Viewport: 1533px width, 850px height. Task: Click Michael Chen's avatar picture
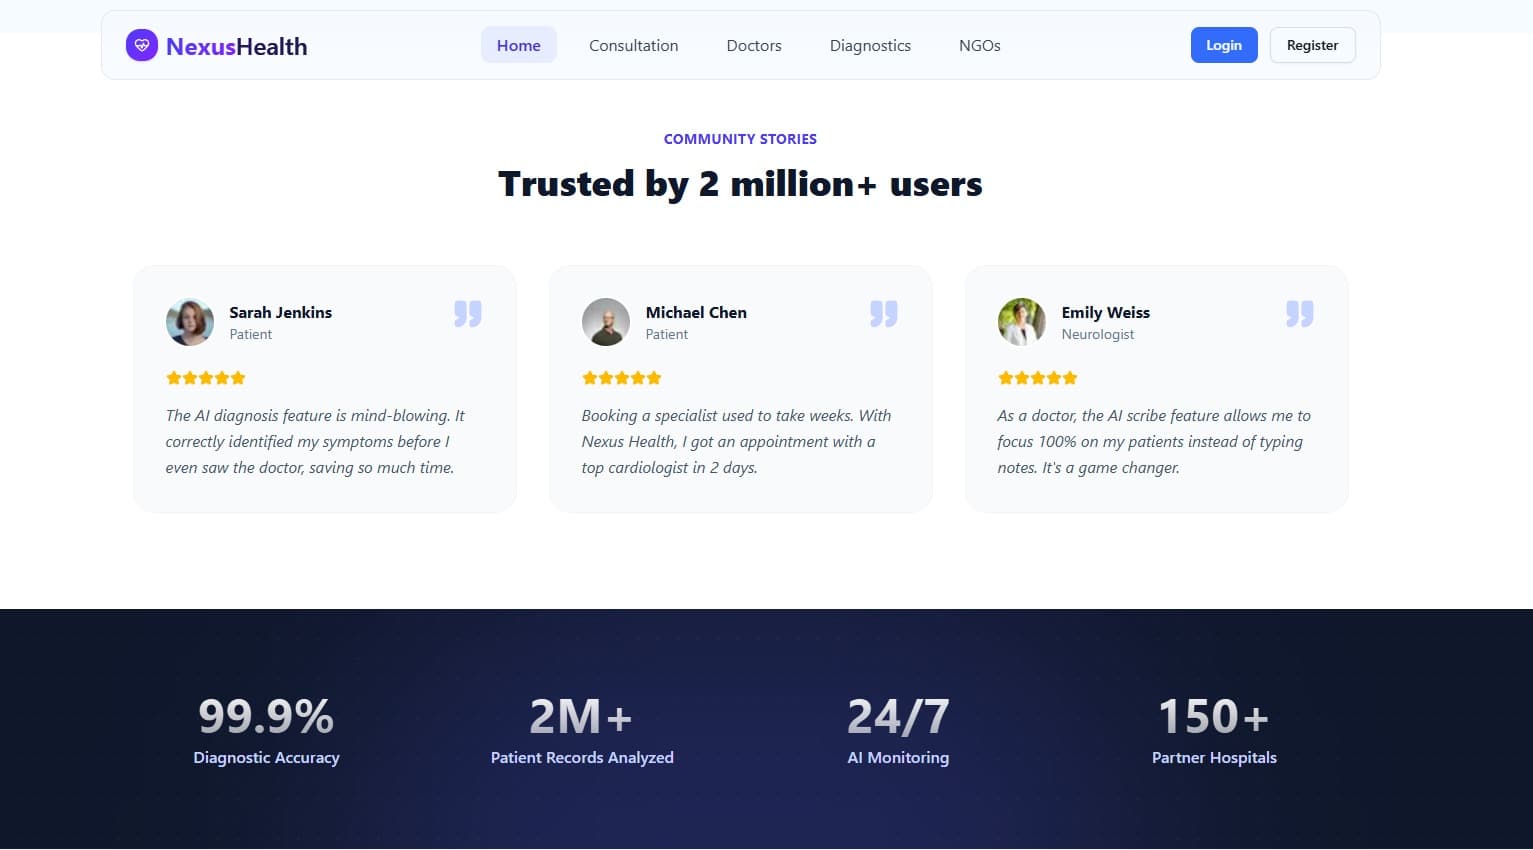606,322
